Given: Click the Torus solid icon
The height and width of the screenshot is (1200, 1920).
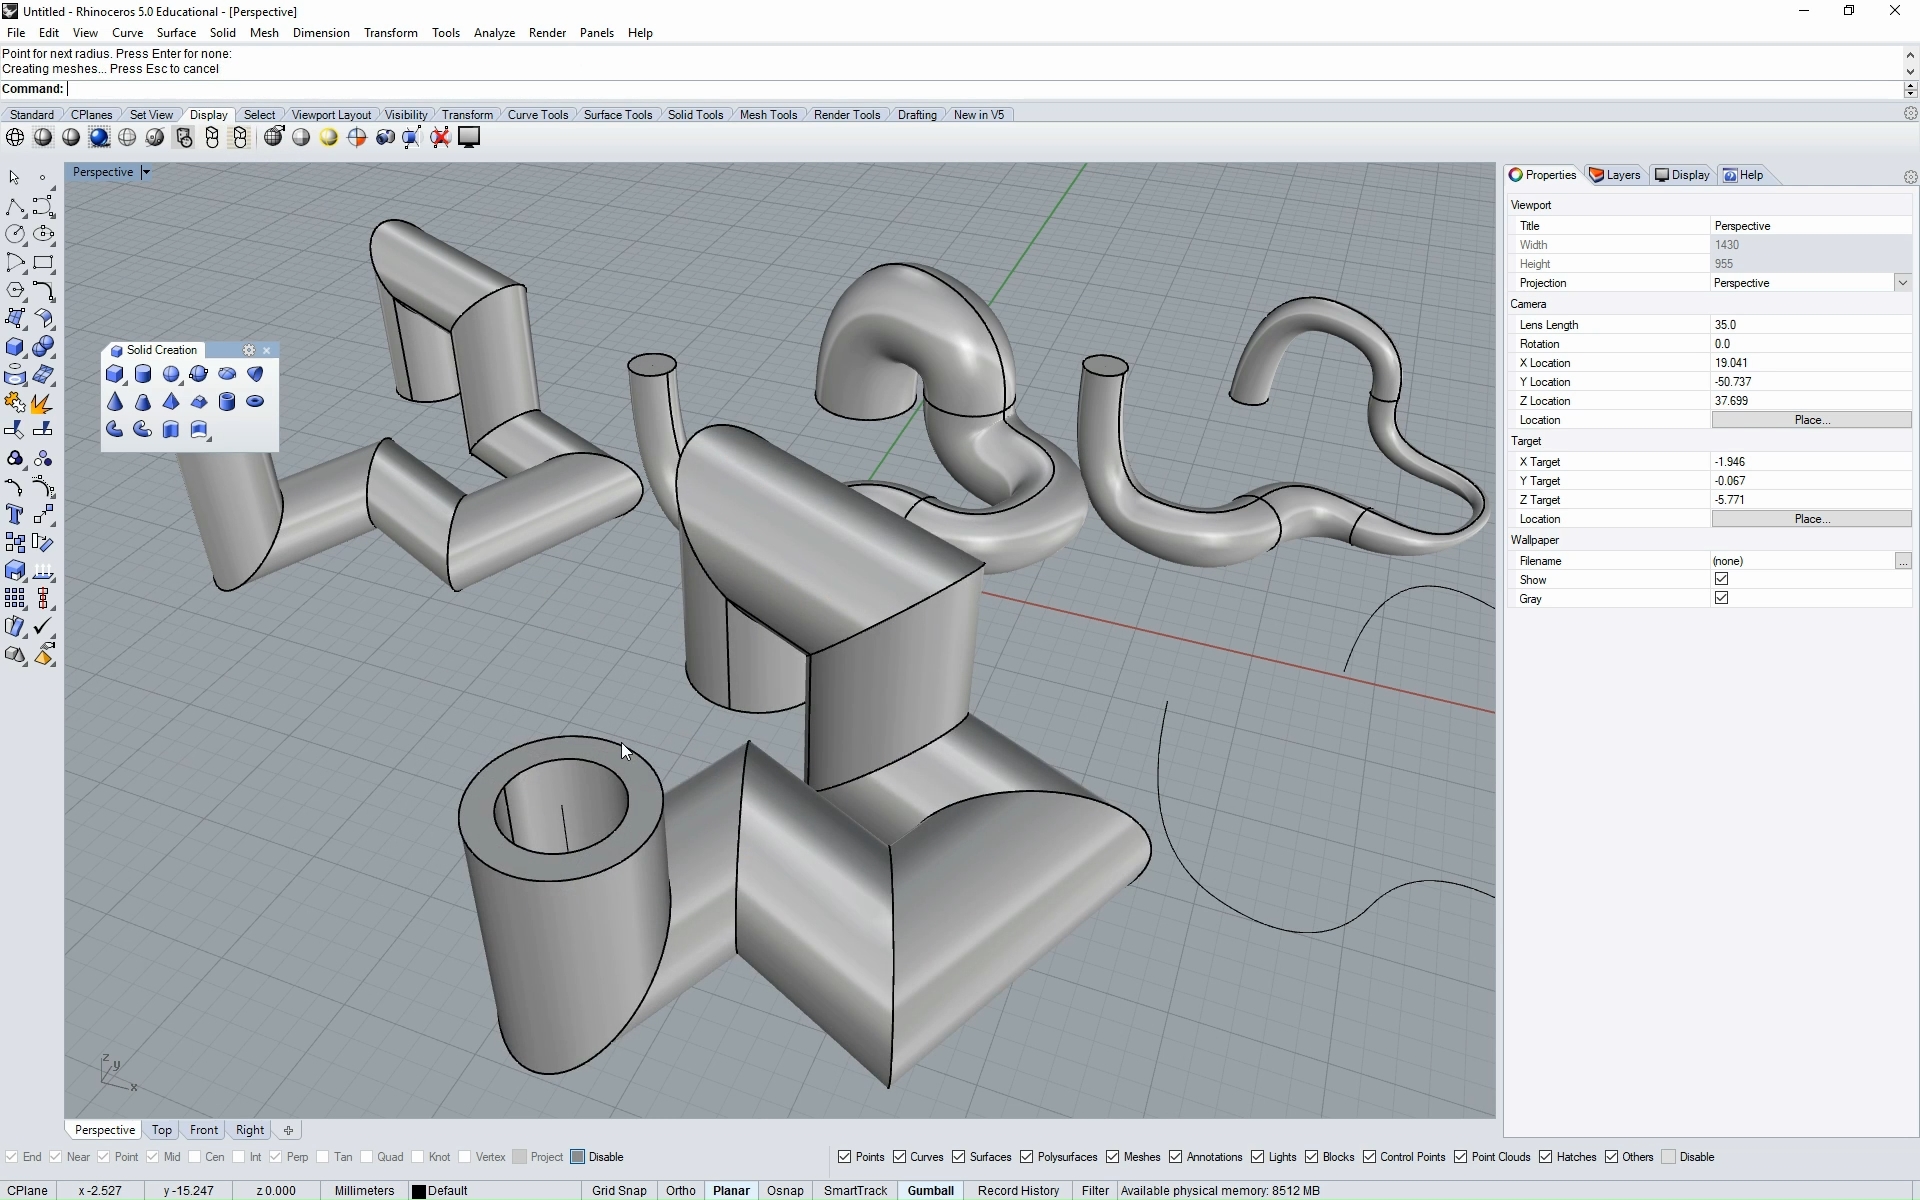Looking at the screenshot, I should tap(255, 402).
